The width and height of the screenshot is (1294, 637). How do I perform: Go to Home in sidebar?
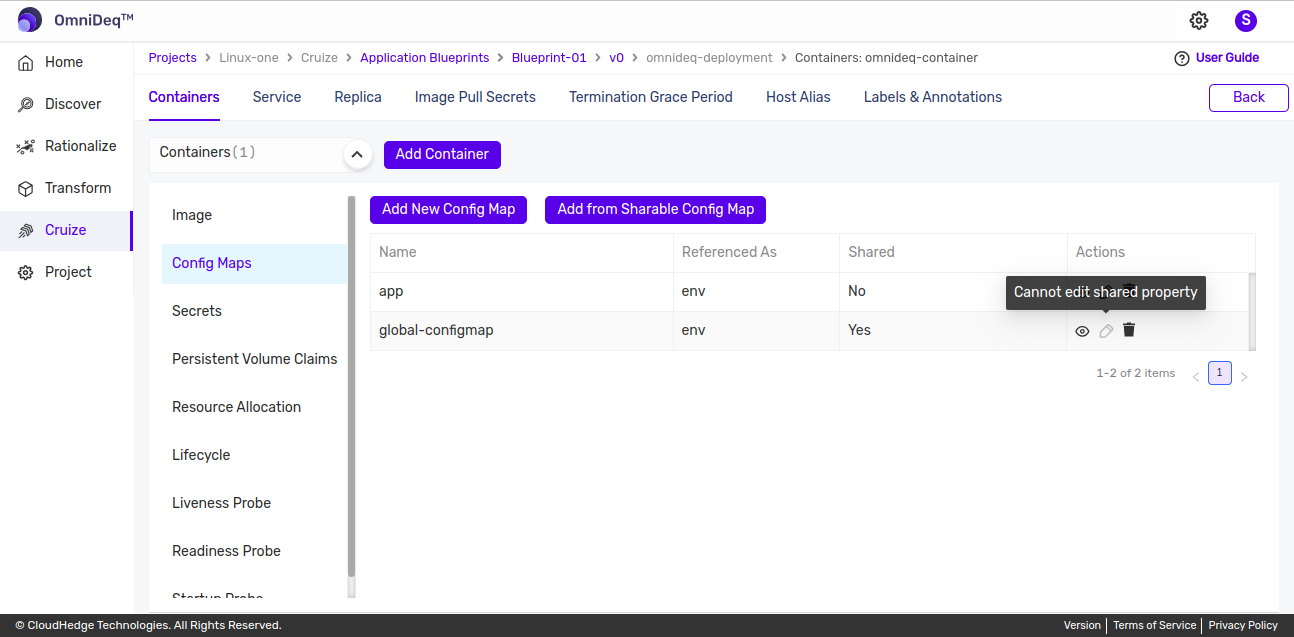click(65, 62)
